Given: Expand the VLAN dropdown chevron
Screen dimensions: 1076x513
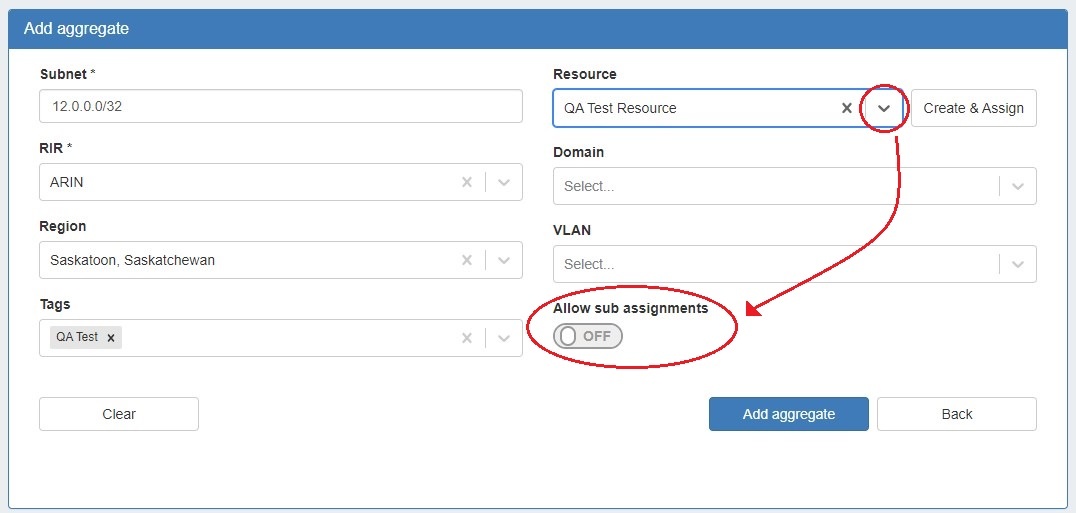Looking at the screenshot, I should click(x=1018, y=264).
